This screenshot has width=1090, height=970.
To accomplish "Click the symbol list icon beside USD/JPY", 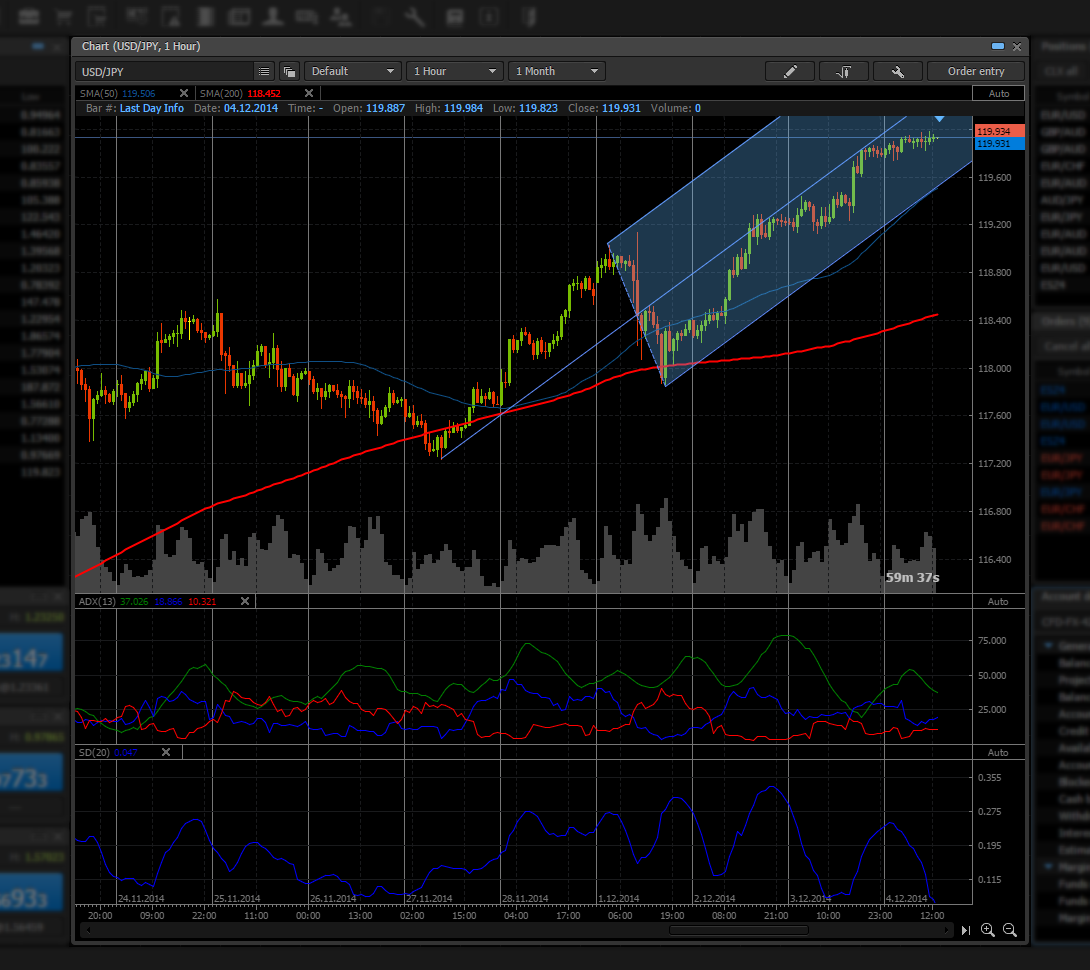I will pos(263,71).
